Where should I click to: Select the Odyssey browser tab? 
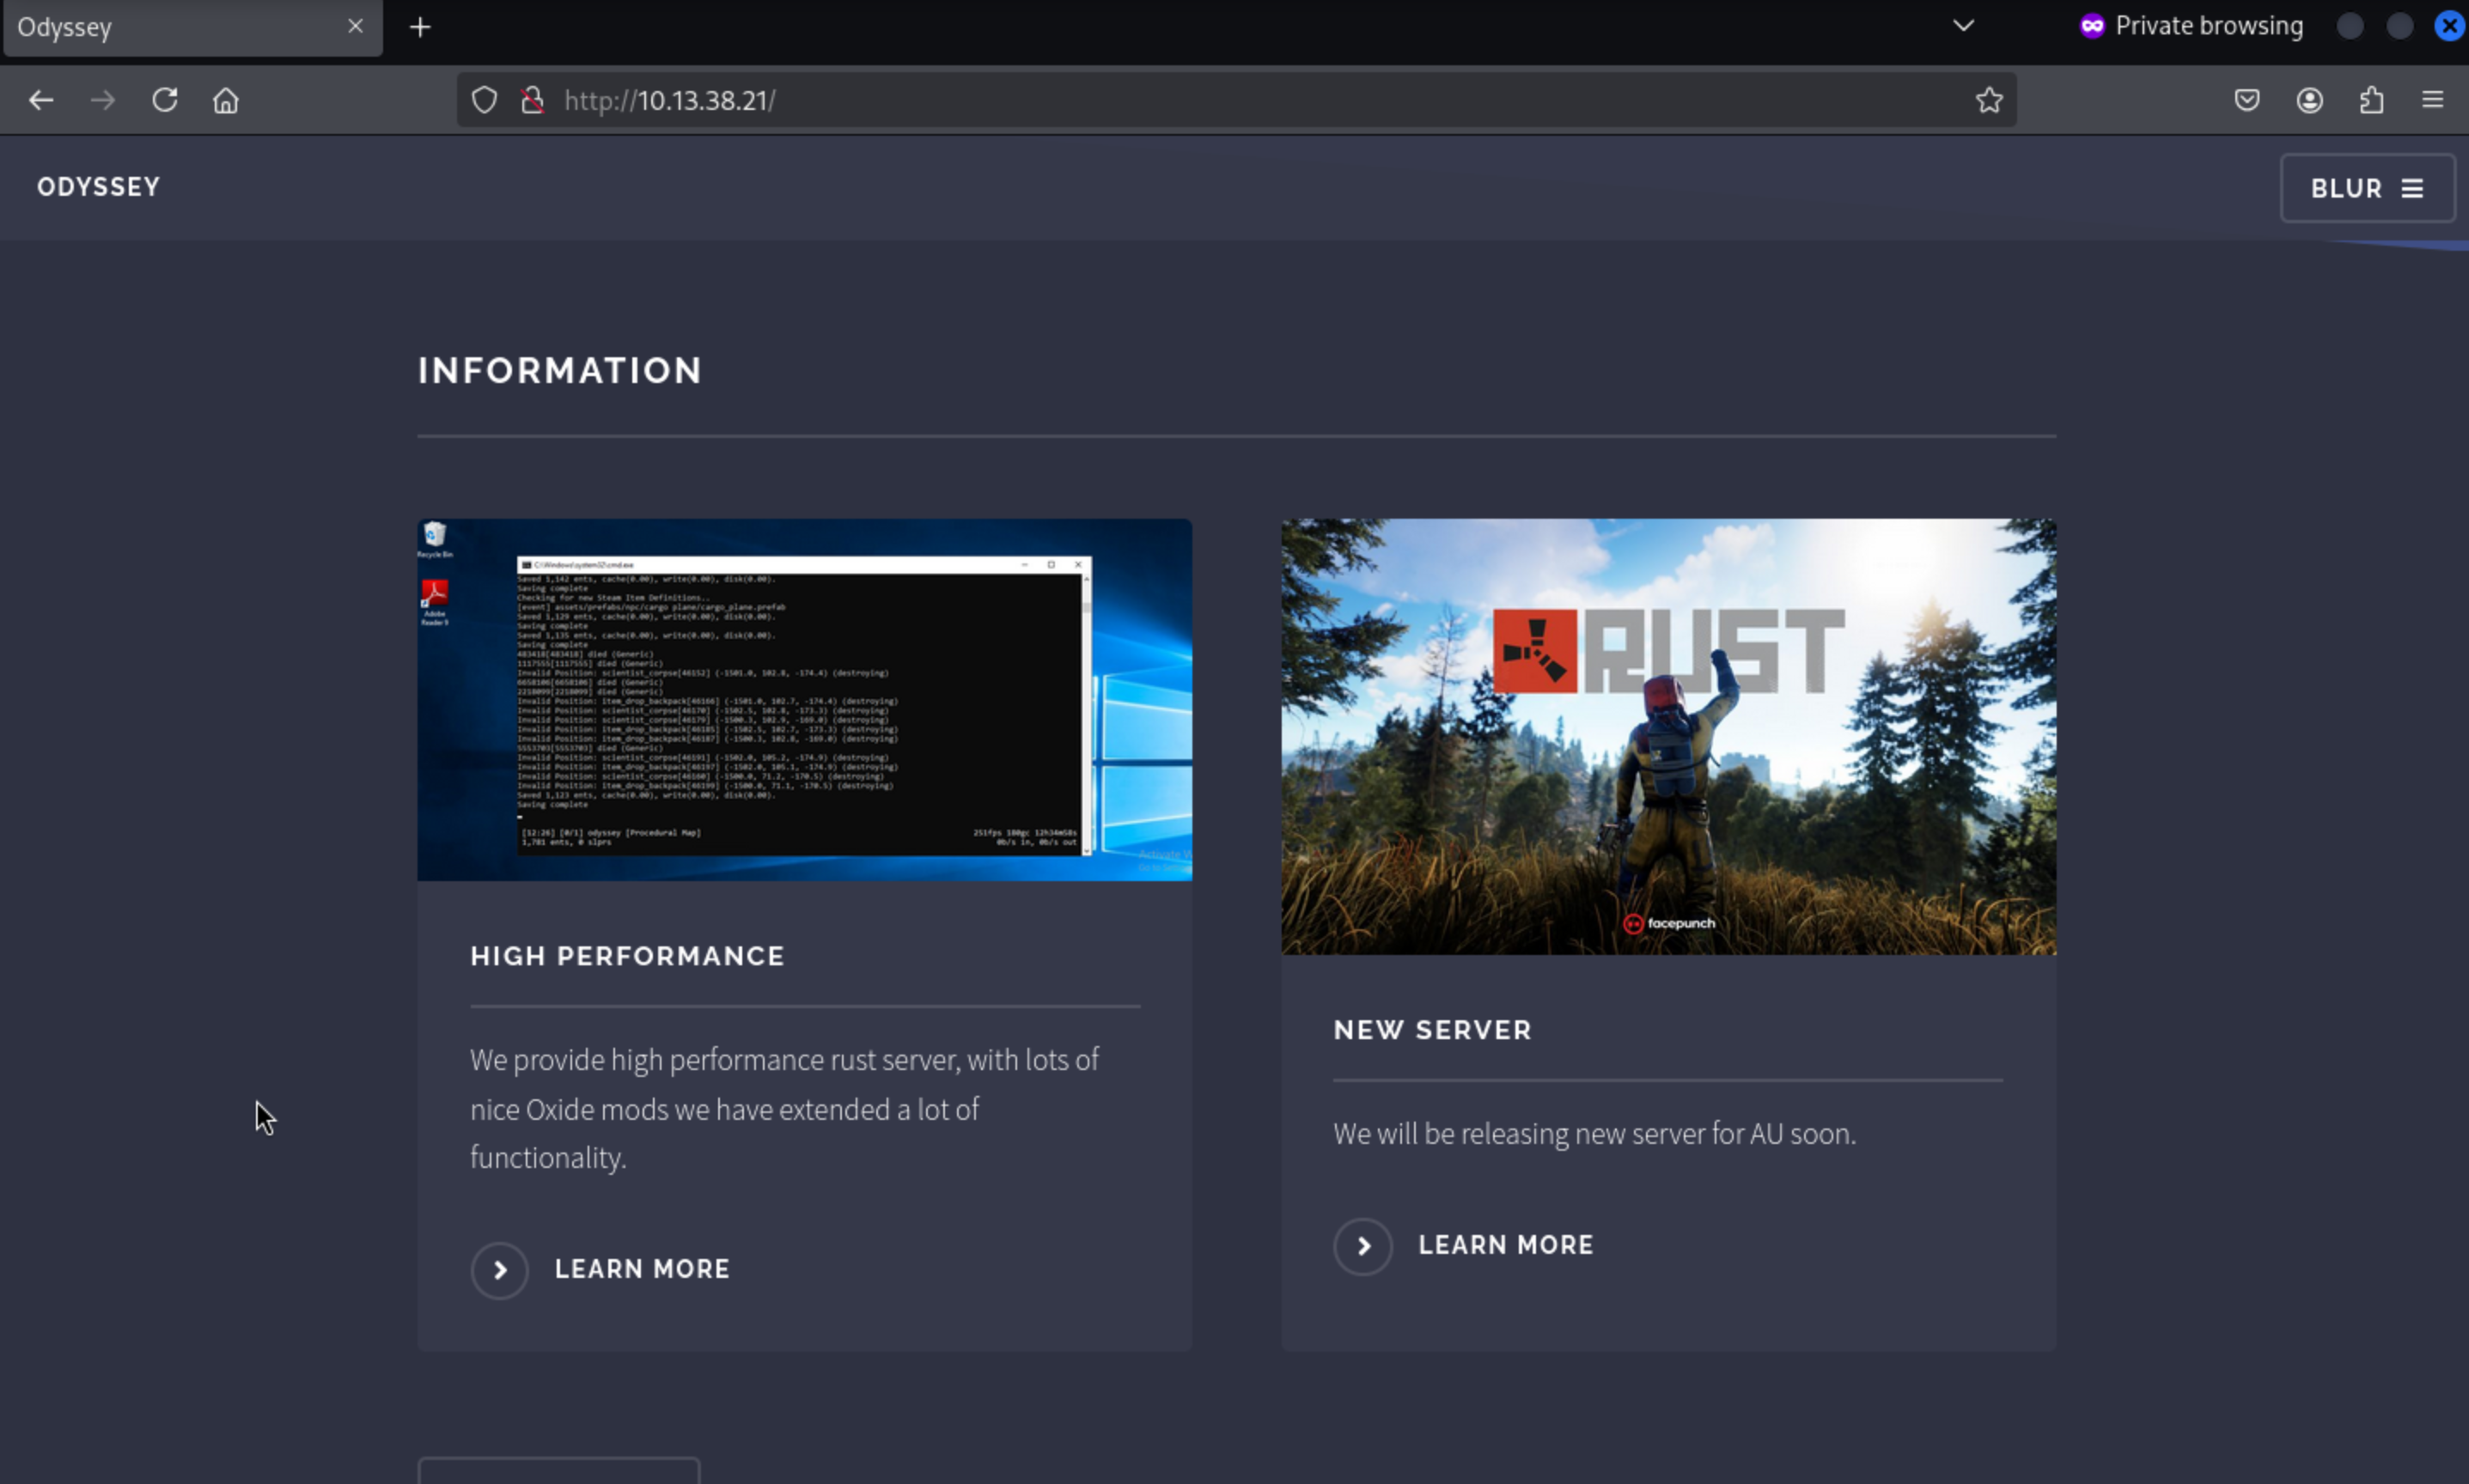click(x=170, y=27)
